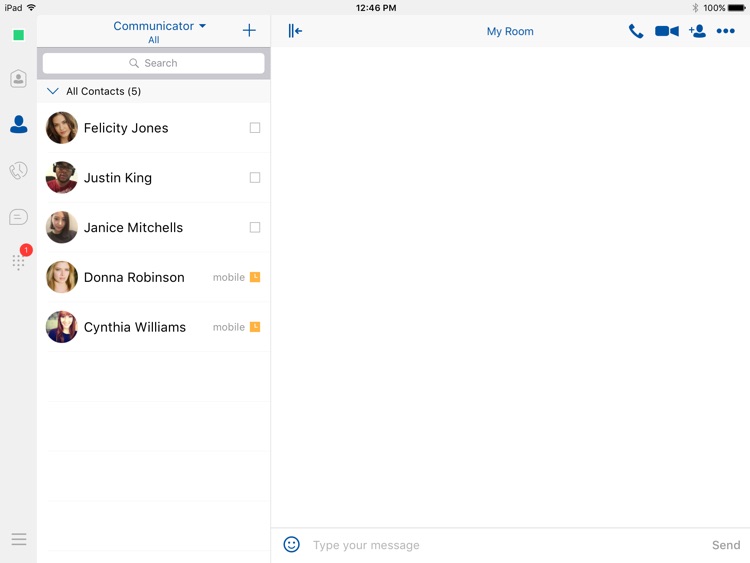Click the add participant icon
Image resolution: width=750 pixels, height=563 pixels.
[697, 31]
